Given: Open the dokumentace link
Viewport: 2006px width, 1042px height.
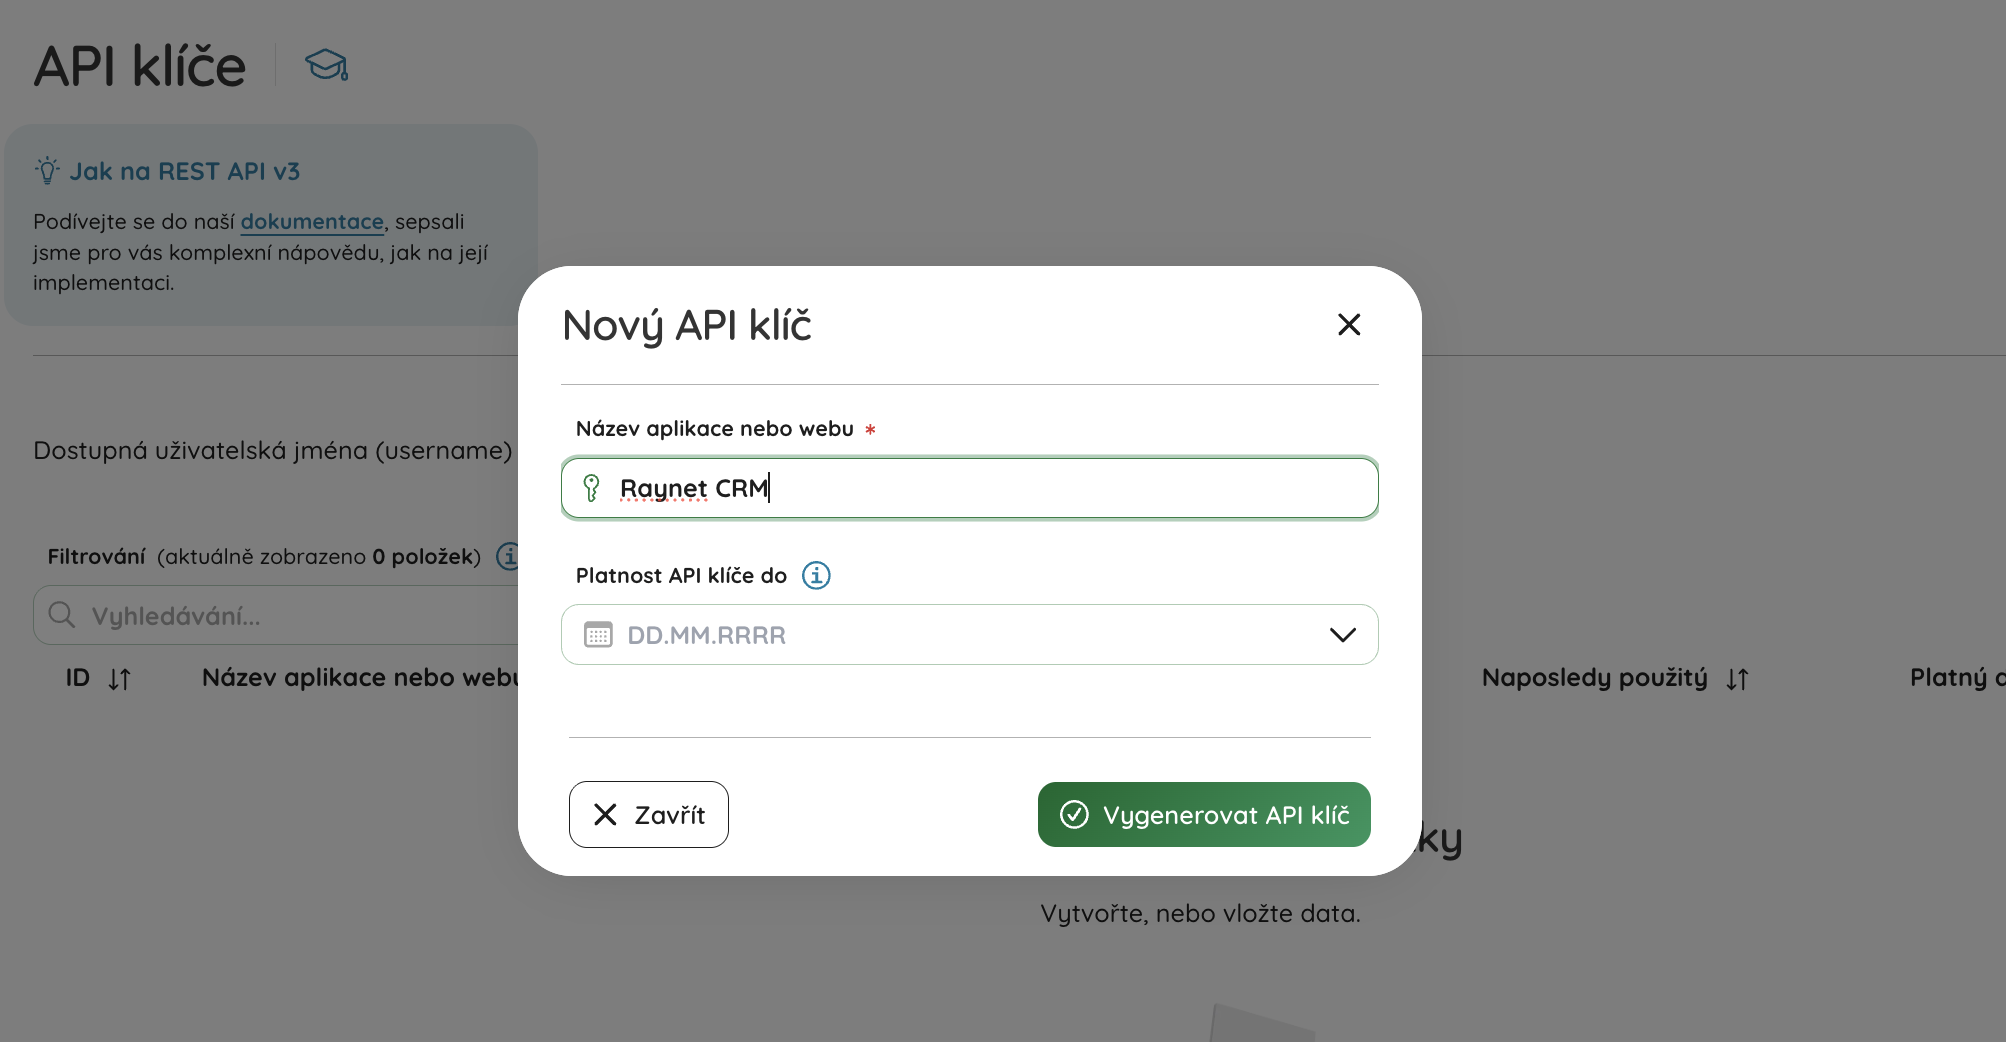Looking at the screenshot, I should click(x=312, y=221).
